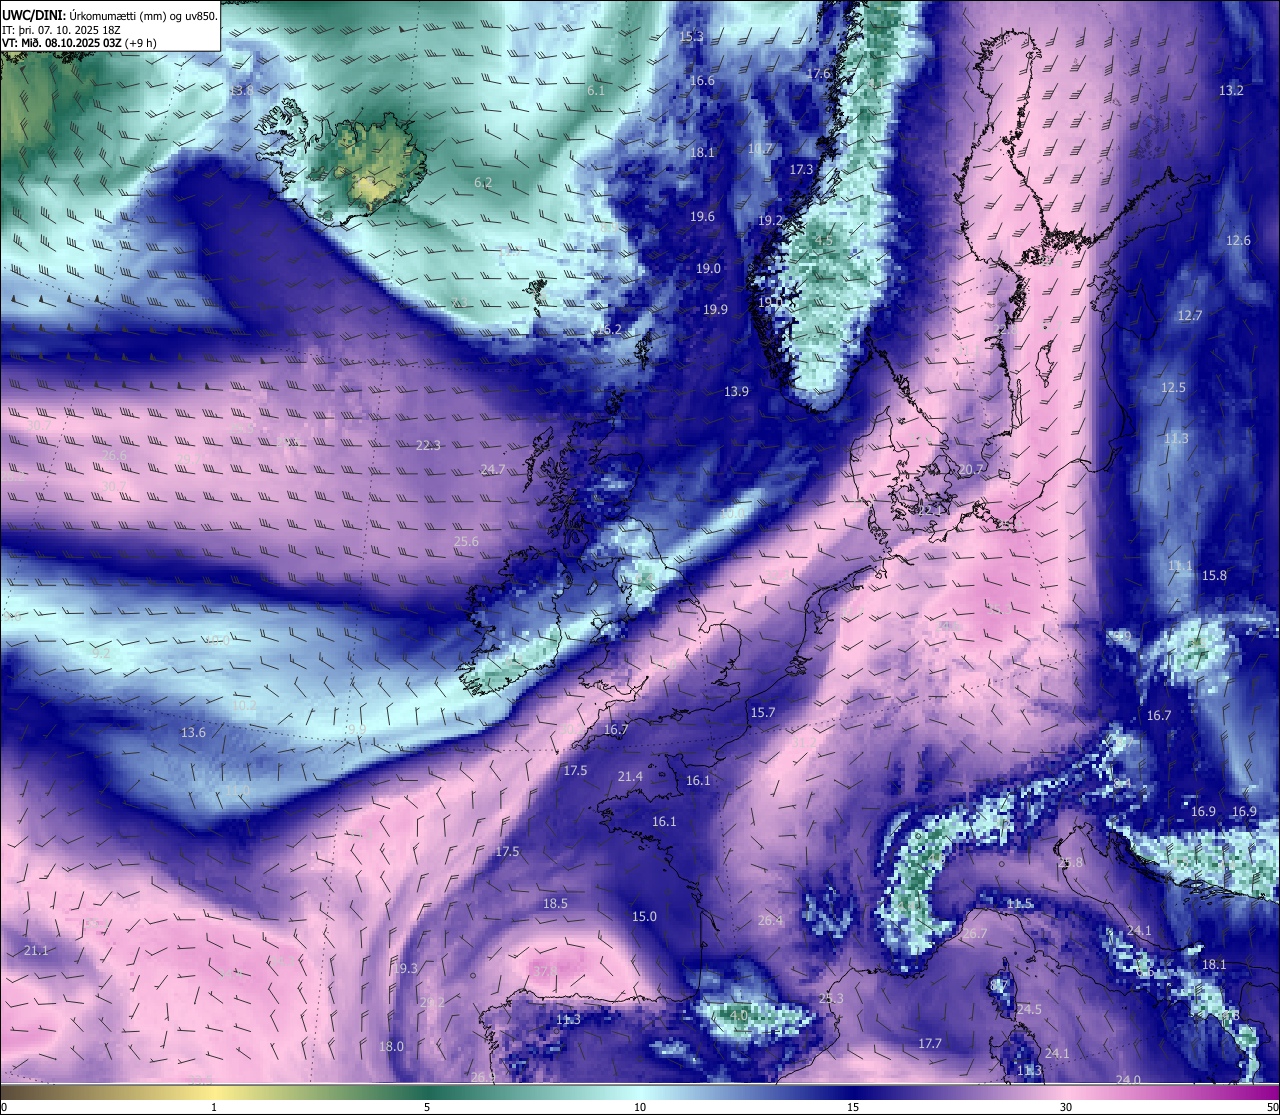Viewport: 1280px width, 1115px height.
Task: Click the 24.5 value label
Action: click(1029, 1010)
